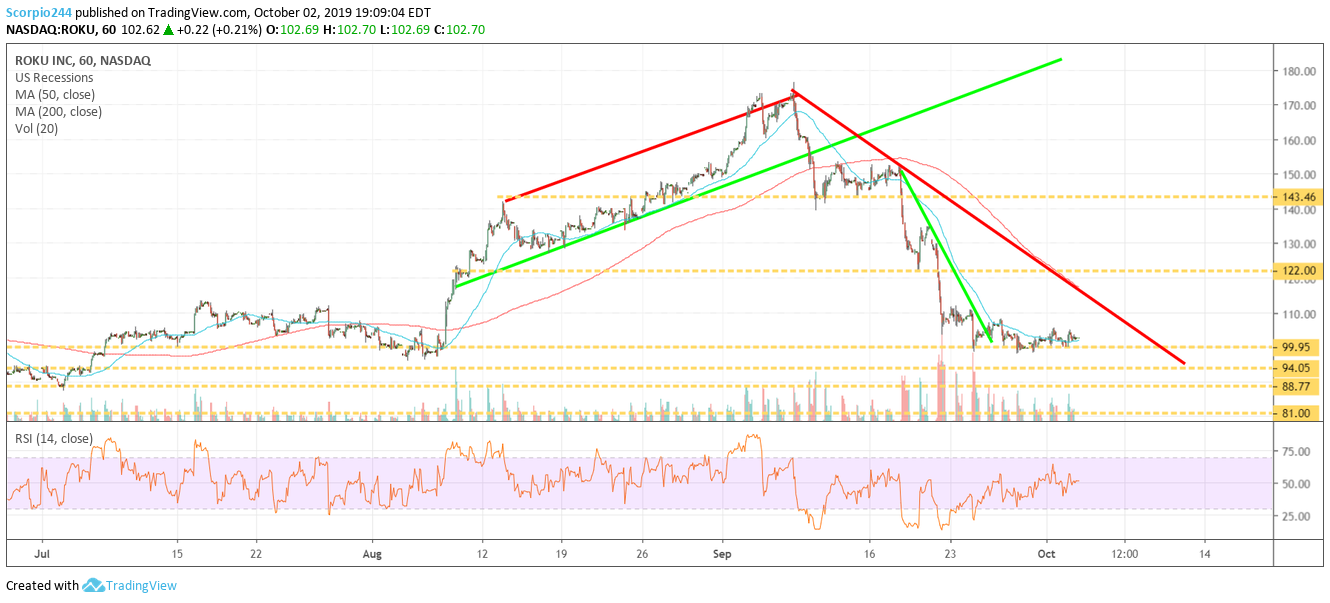Click the Aug date on time axis
The height and width of the screenshot is (603, 1330).
tap(372, 552)
